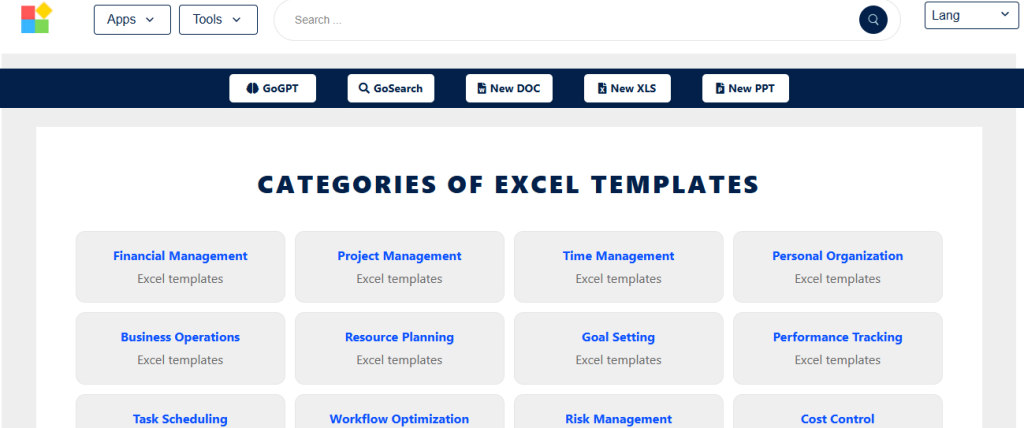Click the brain icon on GoGPT
The width and height of the screenshot is (1024, 428).
click(x=253, y=88)
